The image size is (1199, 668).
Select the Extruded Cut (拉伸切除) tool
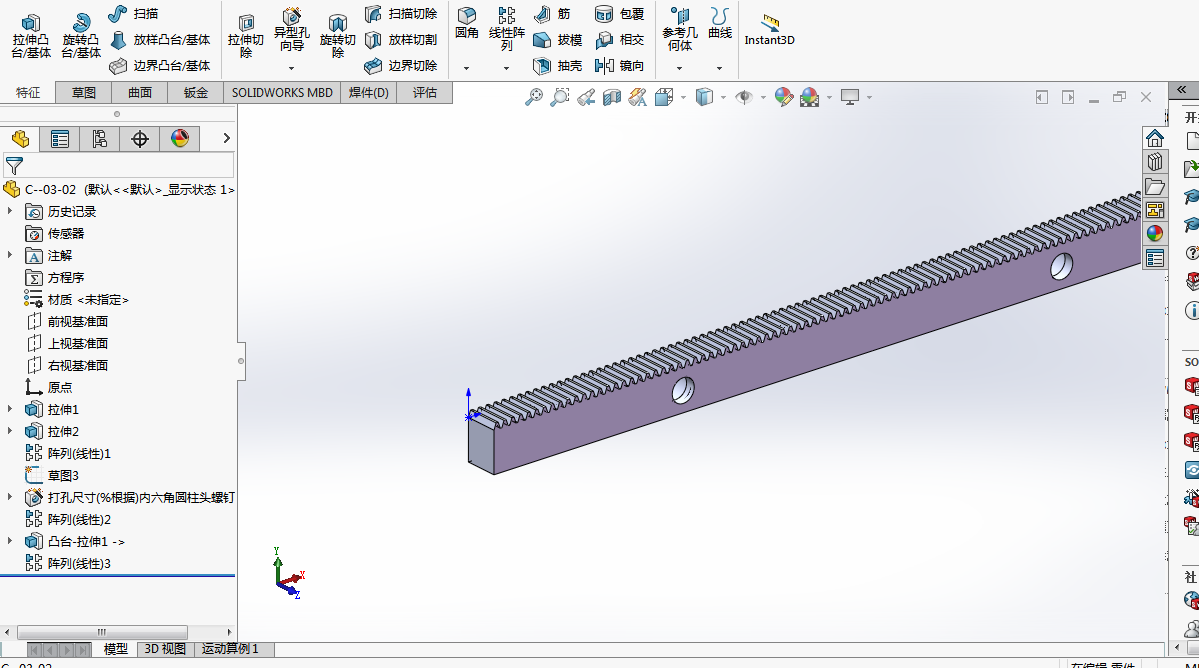(245, 35)
